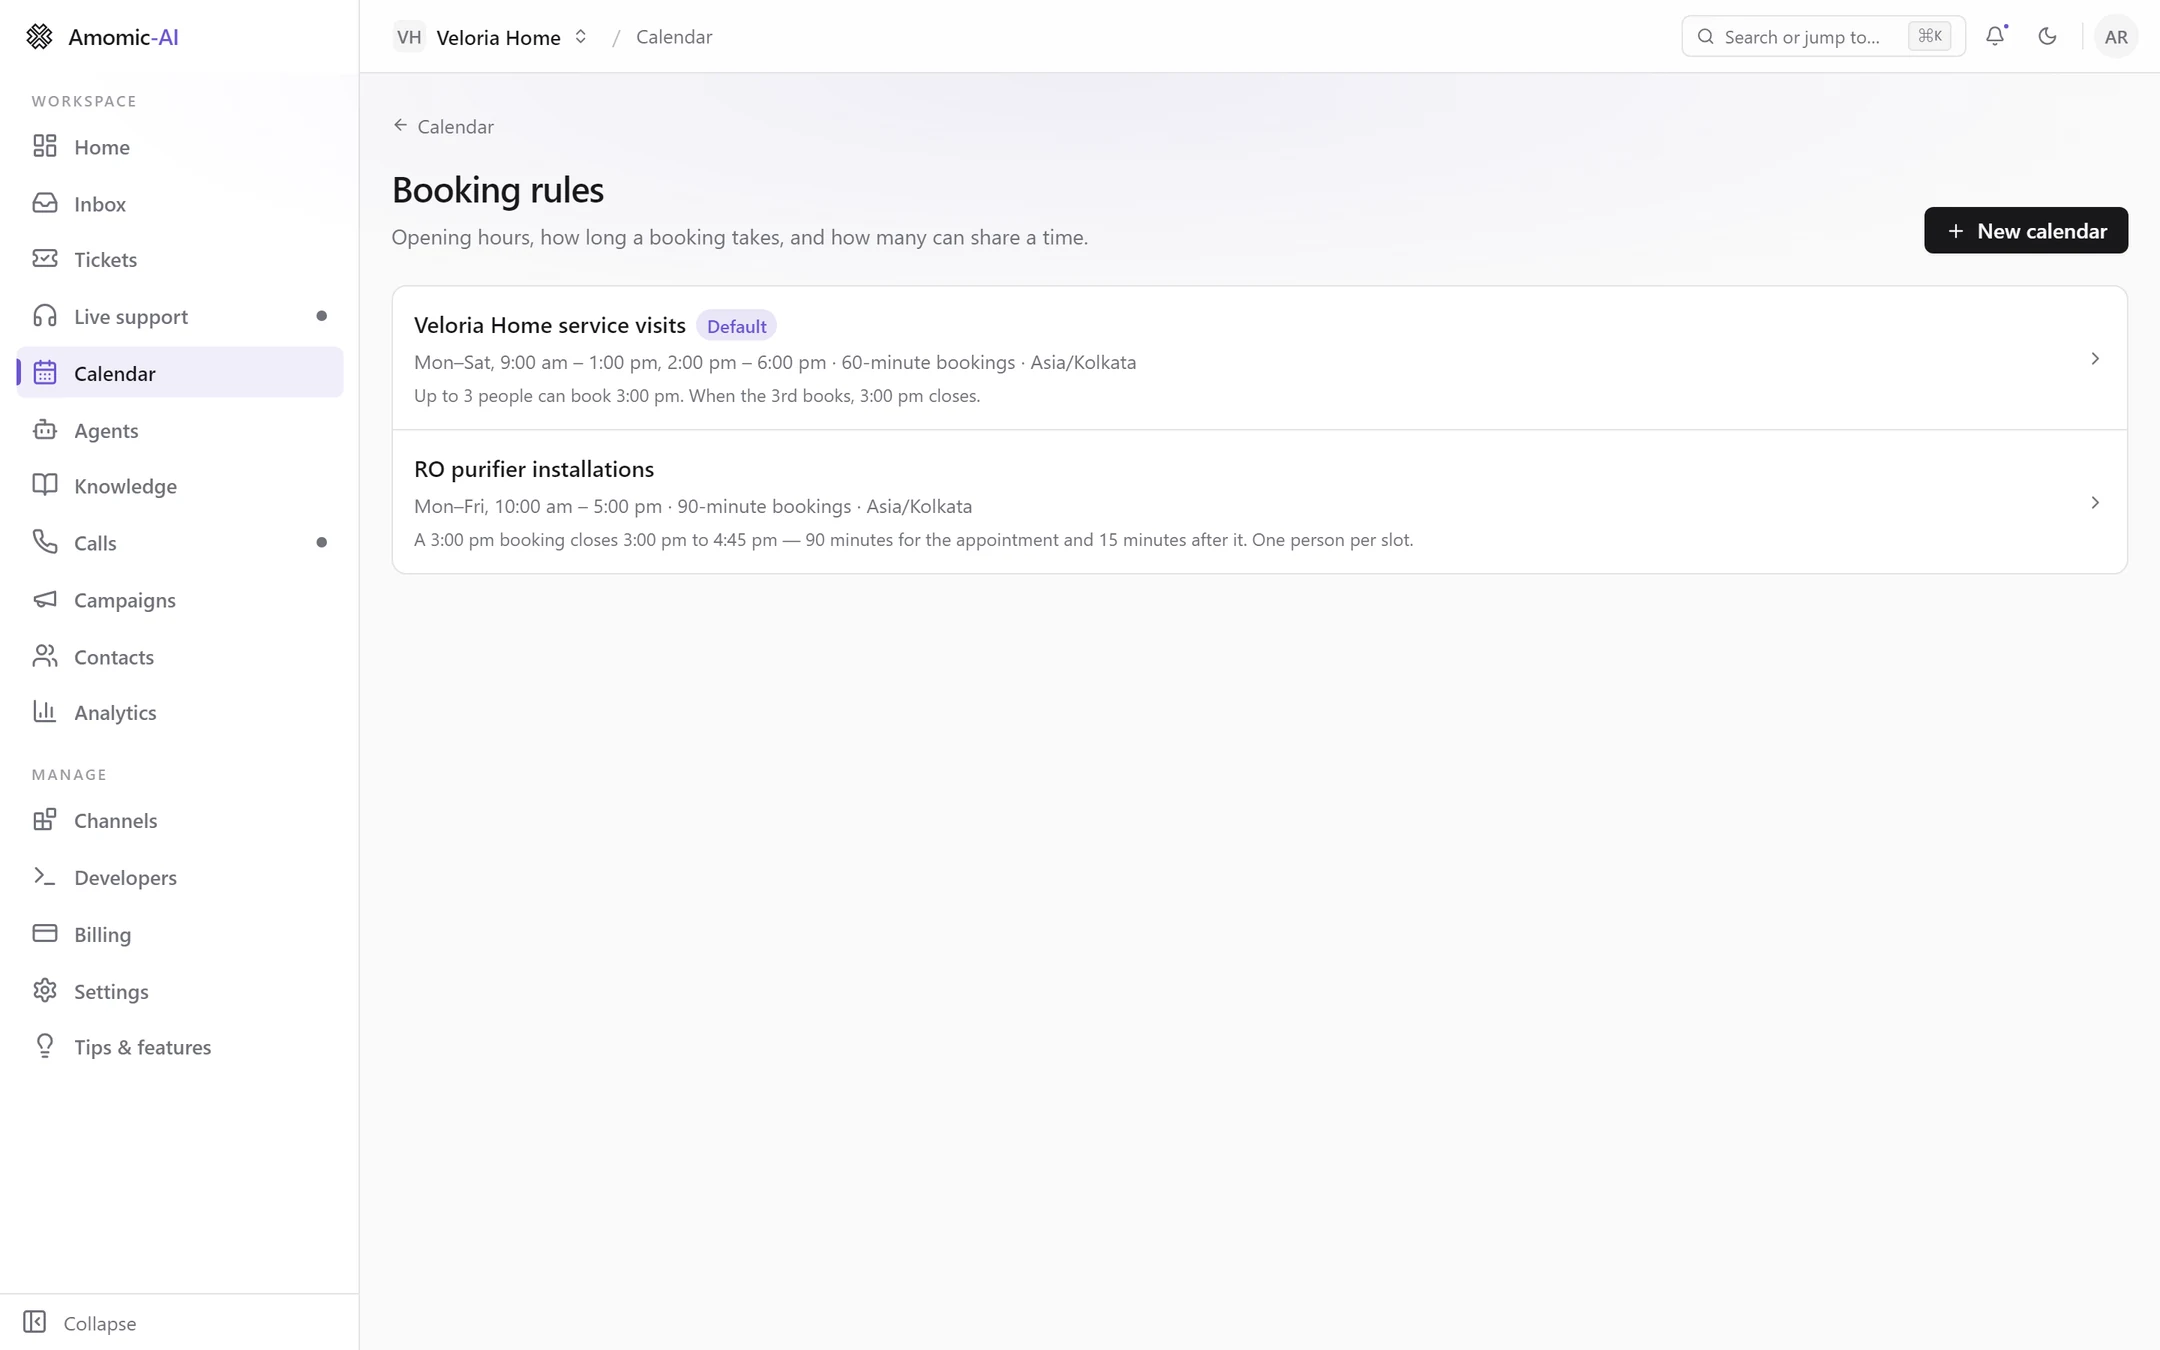Click the Mon–Sat 60-minute bookings schedule text
This screenshot has width=2160, height=1350.
[x=775, y=362]
